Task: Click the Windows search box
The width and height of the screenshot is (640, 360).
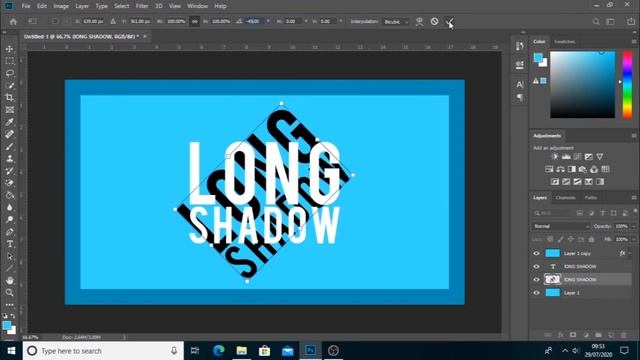Action: click(x=103, y=351)
